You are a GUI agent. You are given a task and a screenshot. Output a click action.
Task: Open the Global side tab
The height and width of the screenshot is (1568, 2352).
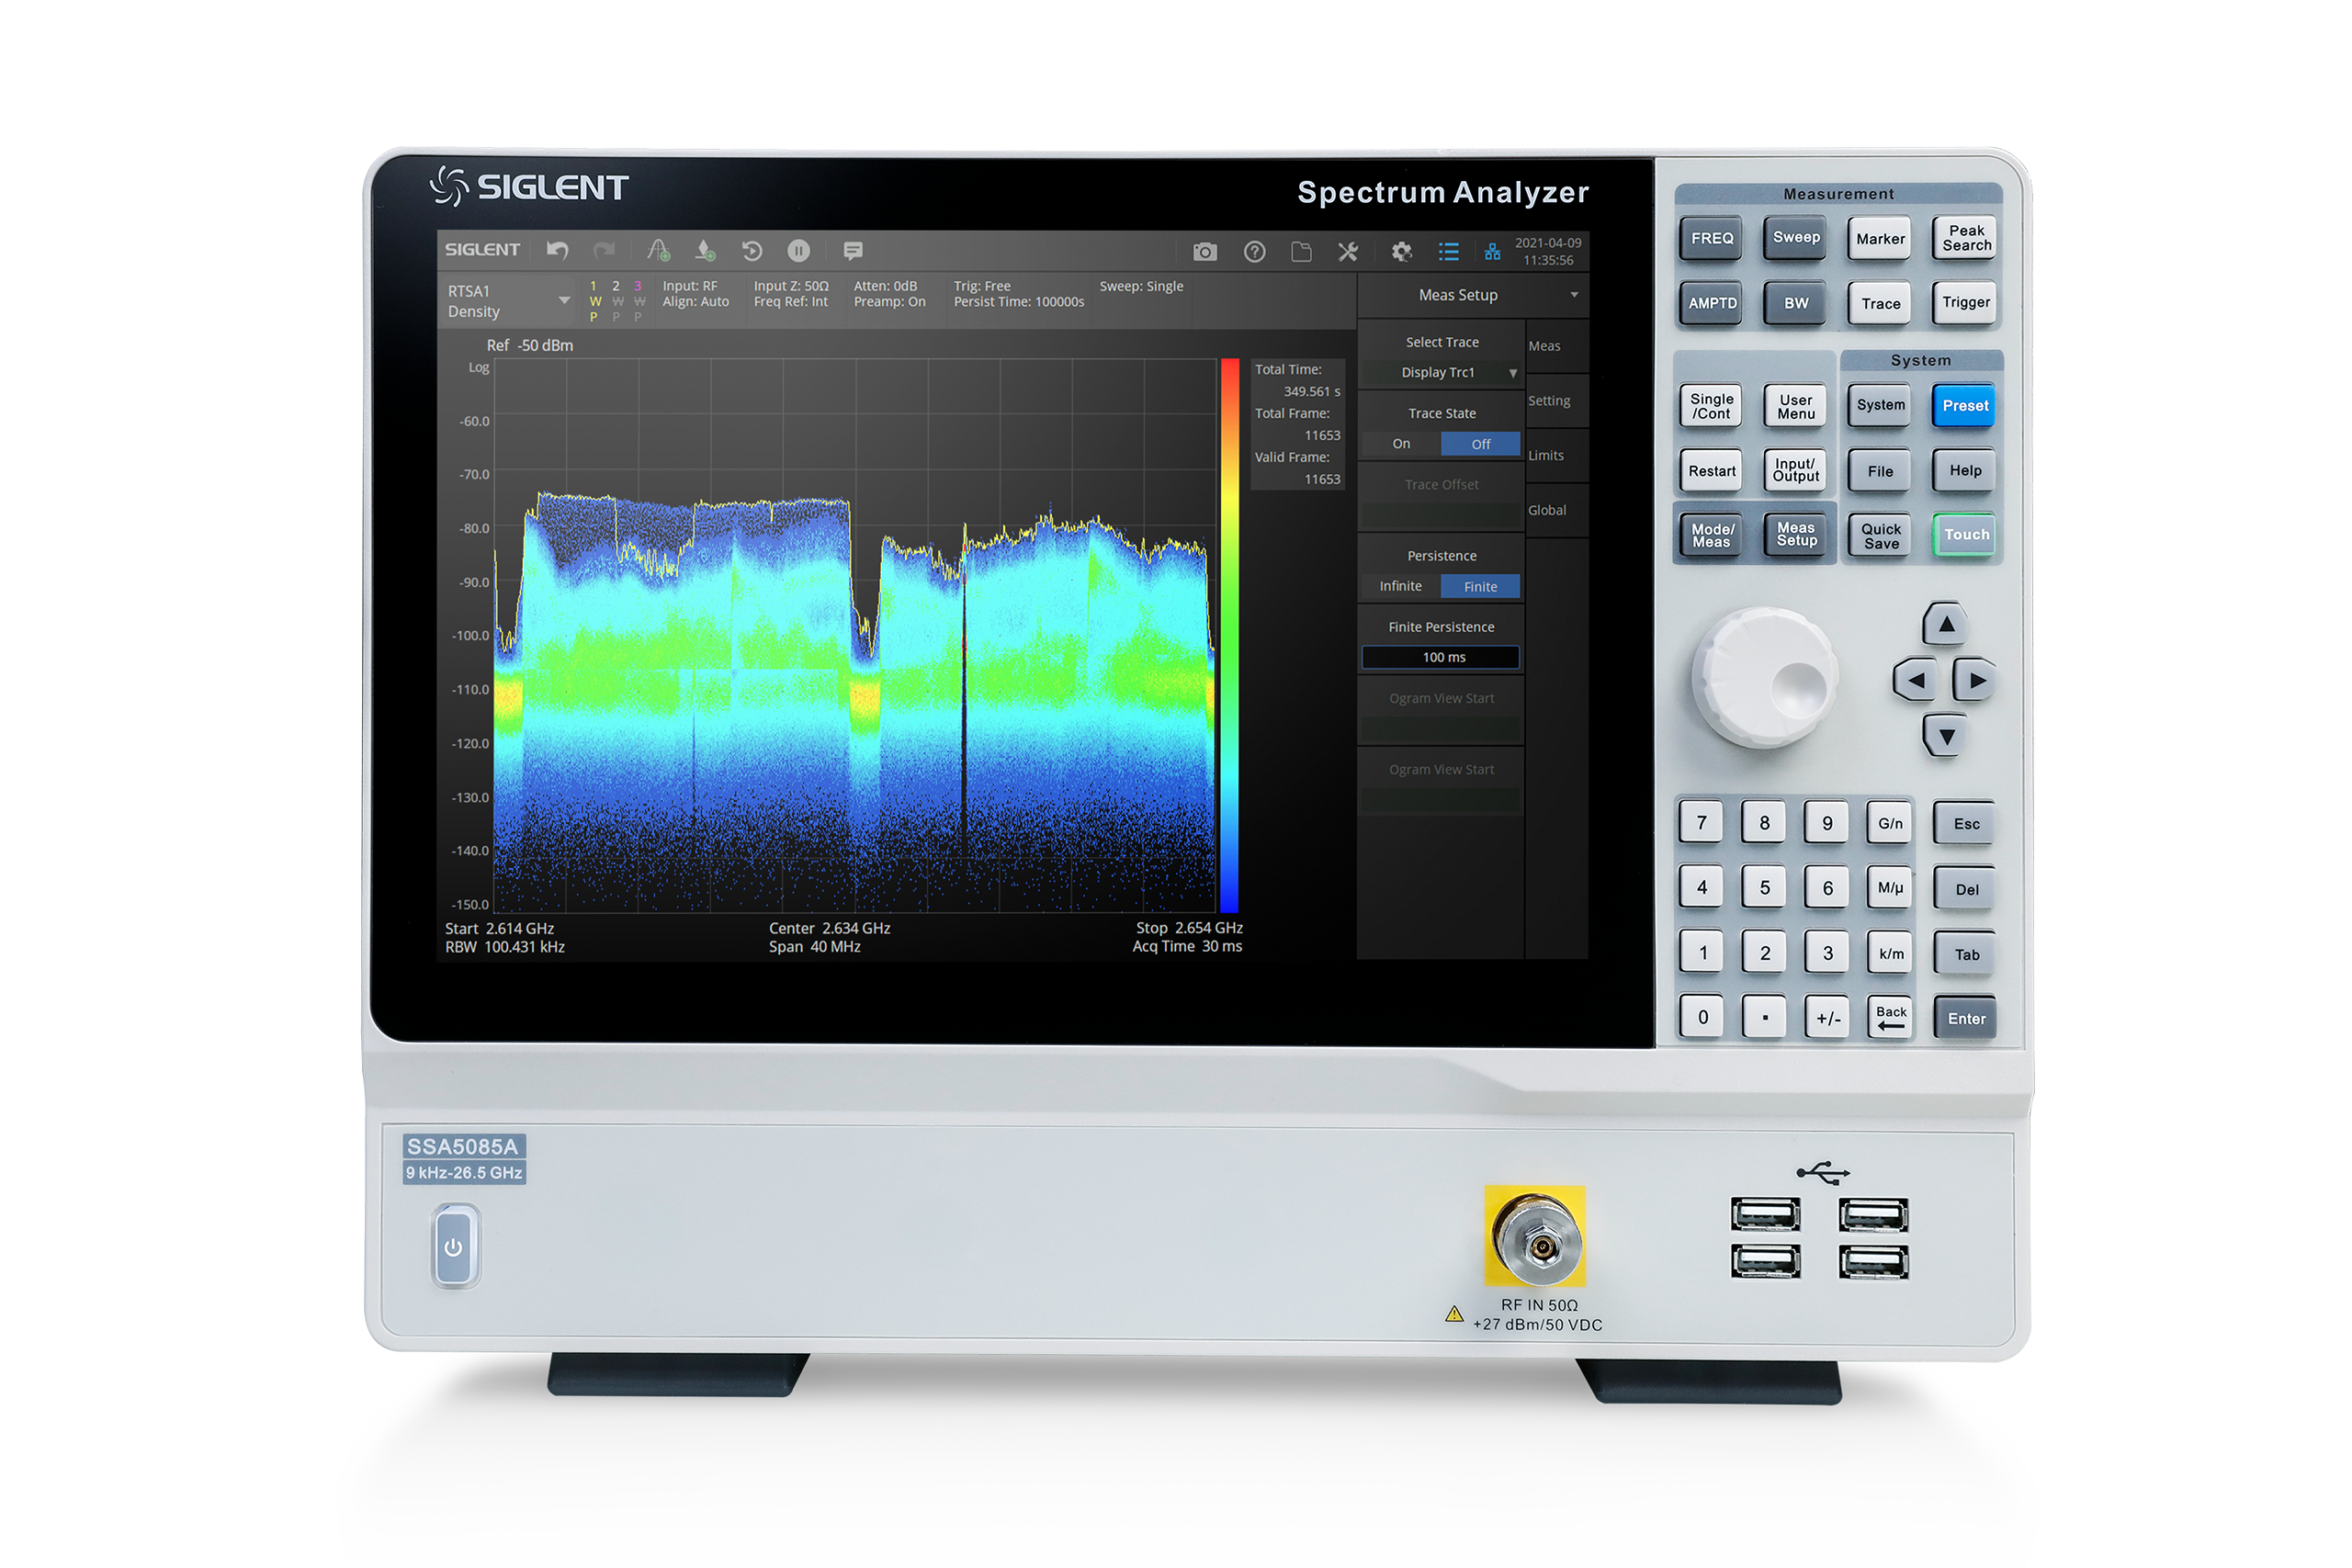(1547, 510)
